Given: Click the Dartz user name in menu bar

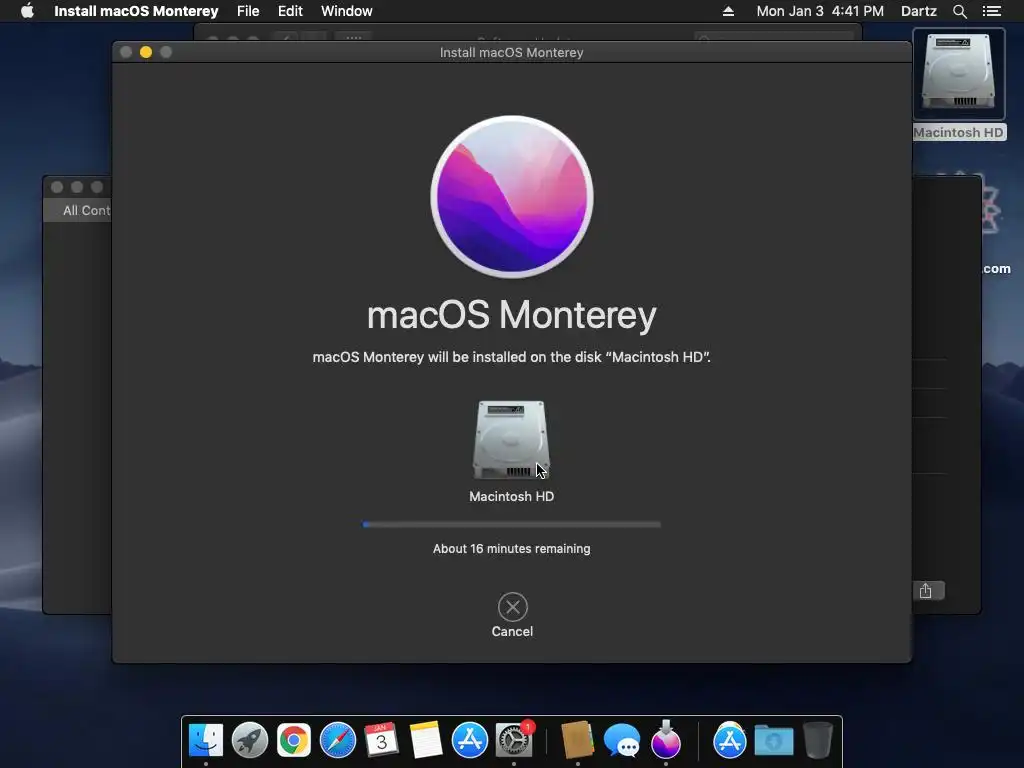Looking at the screenshot, I should coord(918,11).
